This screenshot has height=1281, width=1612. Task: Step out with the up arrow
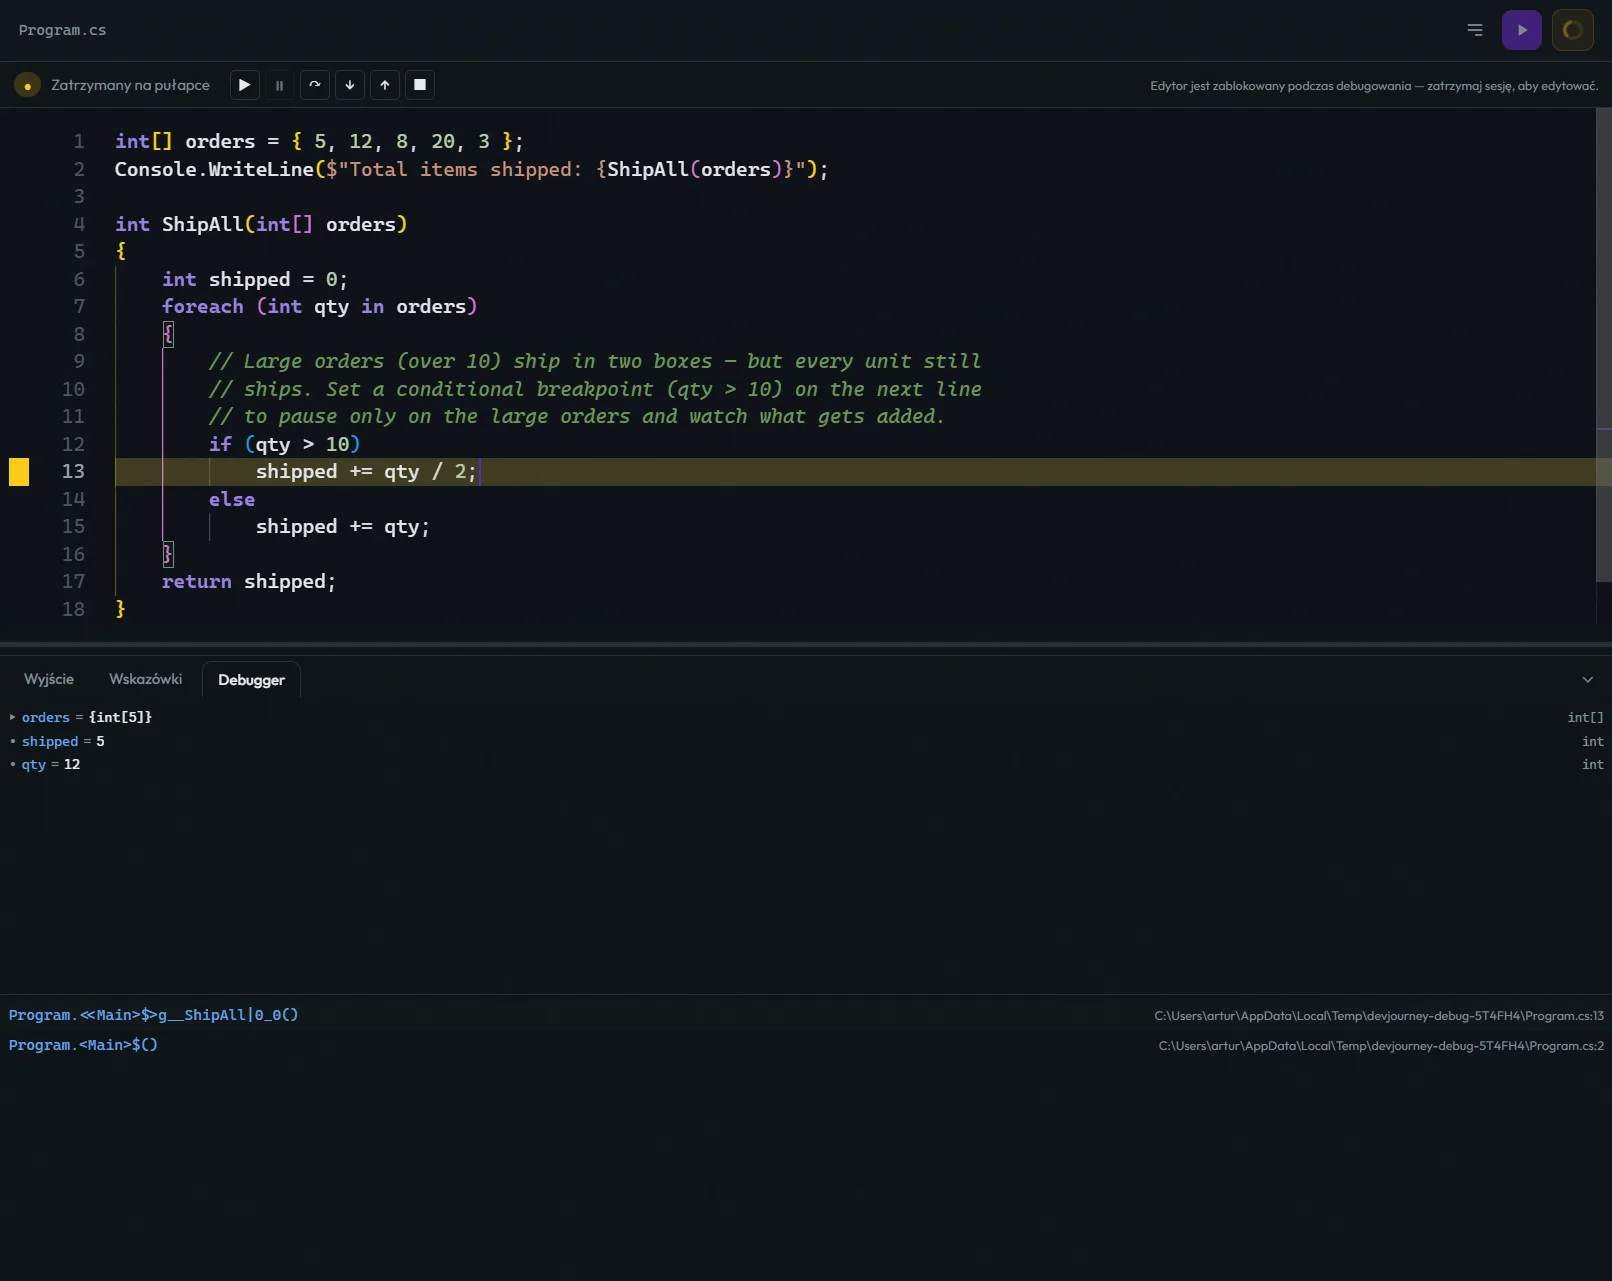(384, 85)
